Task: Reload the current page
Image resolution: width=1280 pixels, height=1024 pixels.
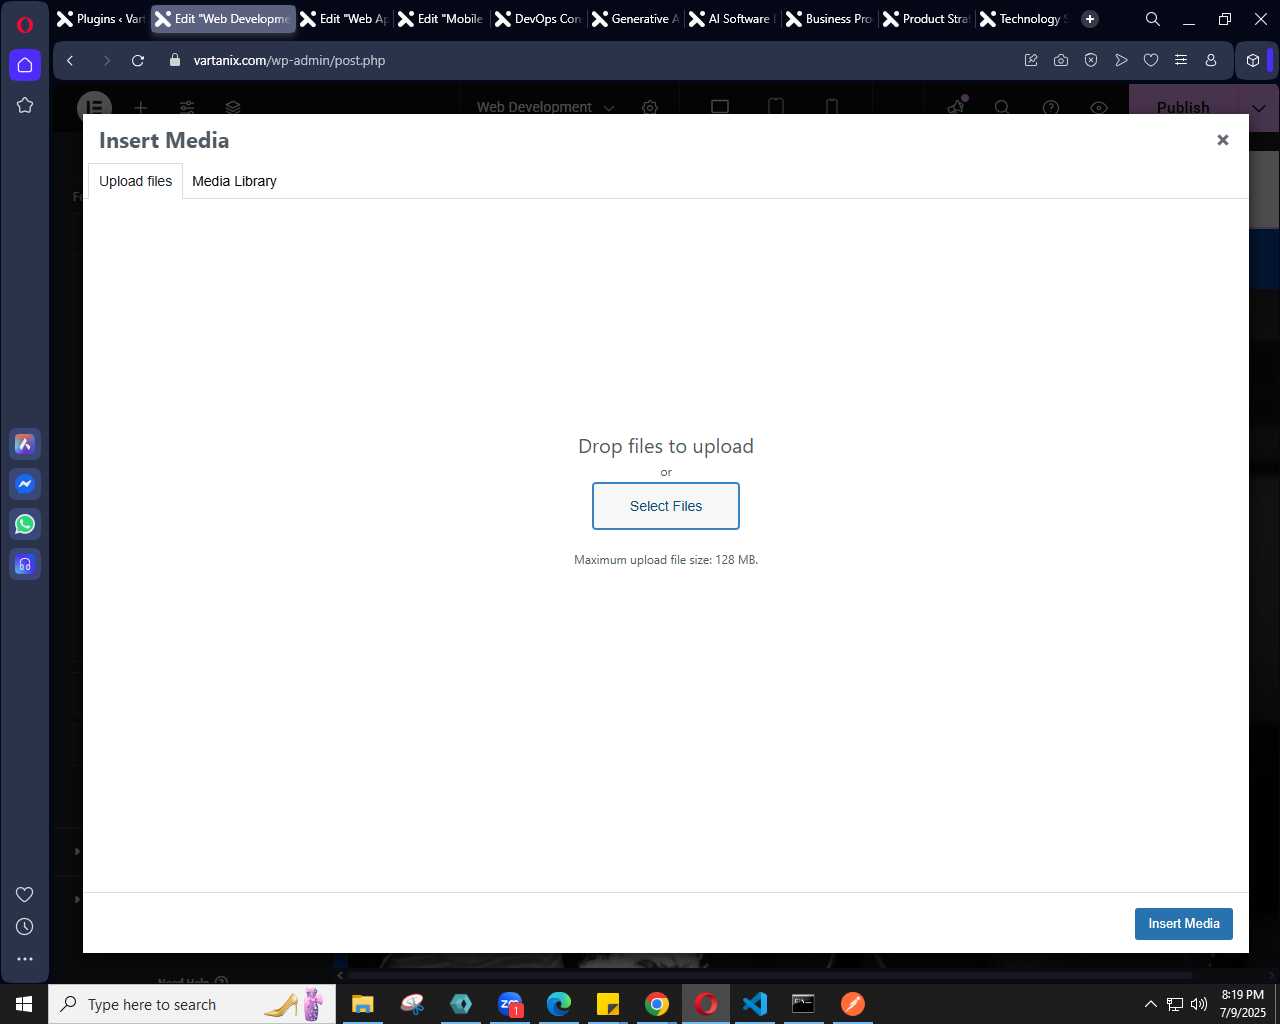Action: (138, 61)
